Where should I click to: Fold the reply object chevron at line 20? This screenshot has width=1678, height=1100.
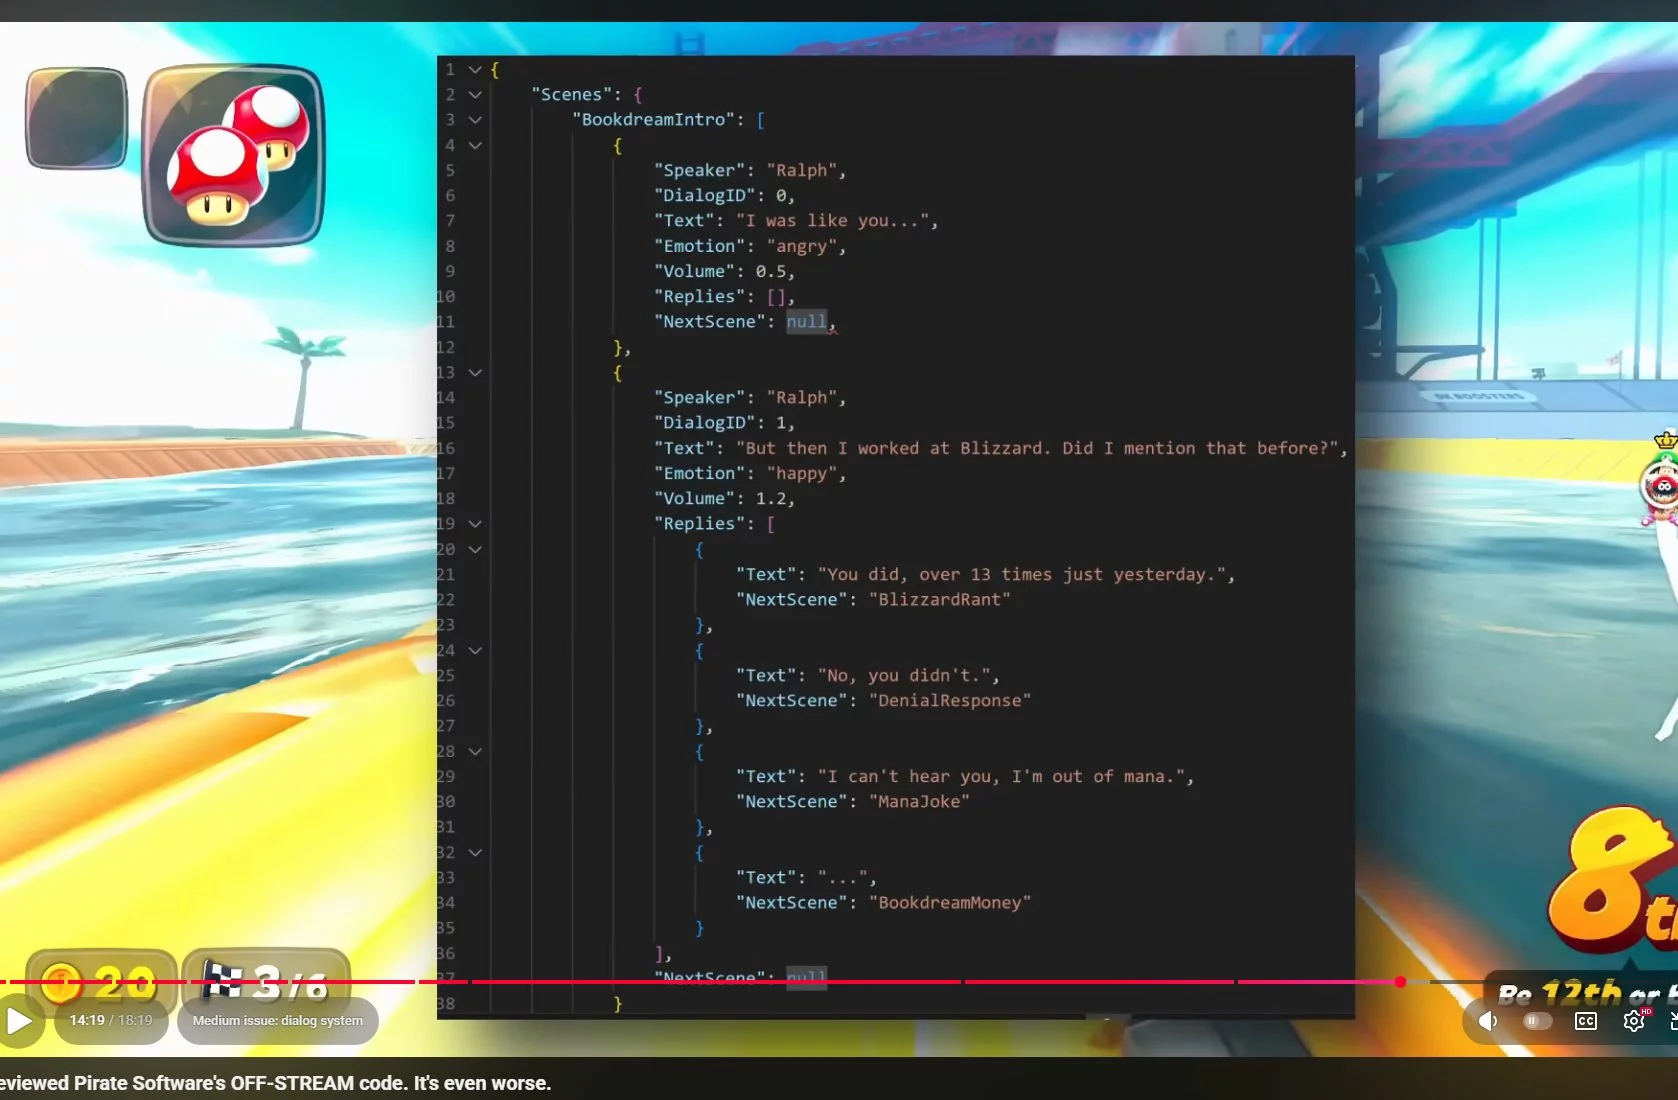475,549
